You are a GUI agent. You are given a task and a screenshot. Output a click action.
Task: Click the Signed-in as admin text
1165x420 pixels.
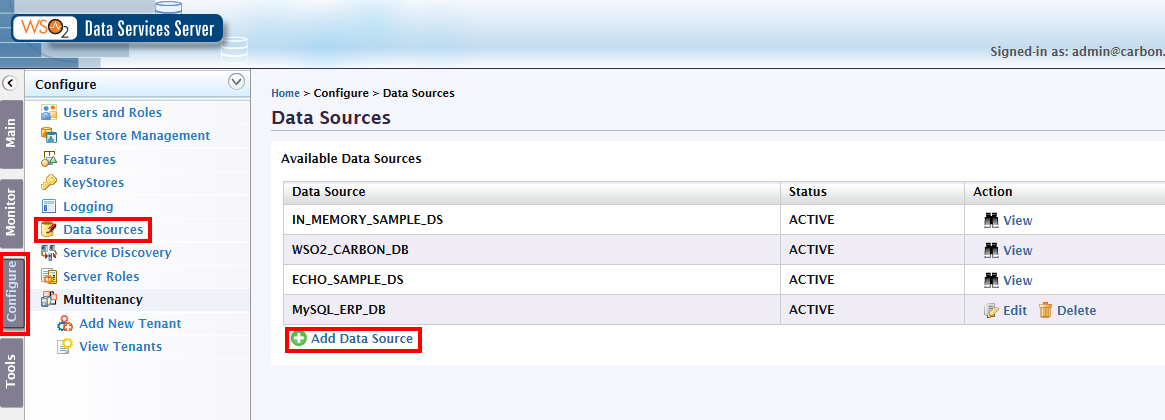tap(1077, 52)
